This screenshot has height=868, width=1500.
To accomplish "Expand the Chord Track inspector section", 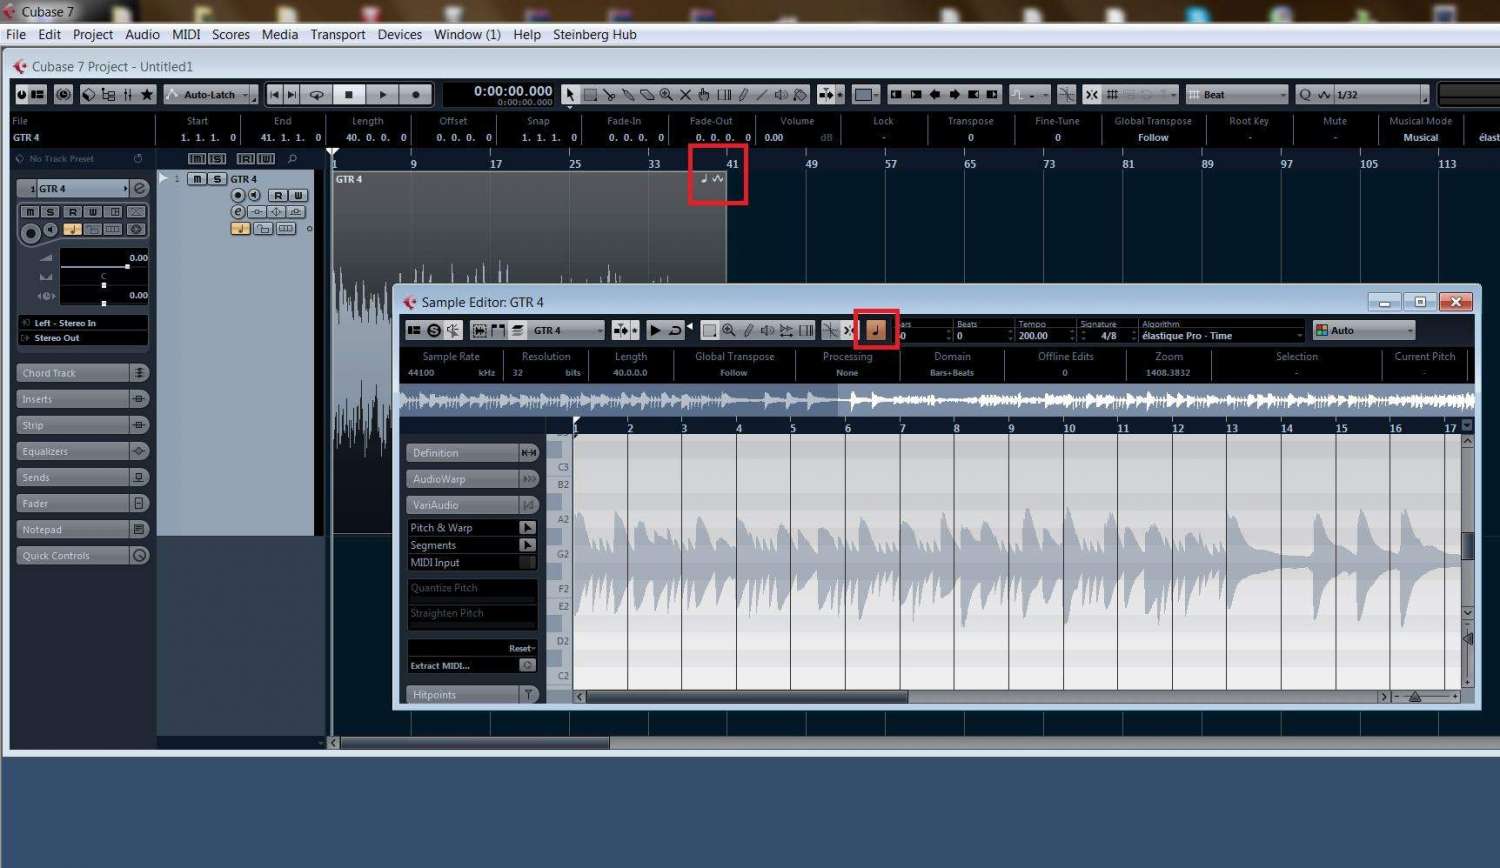I will tap(83, 373).
